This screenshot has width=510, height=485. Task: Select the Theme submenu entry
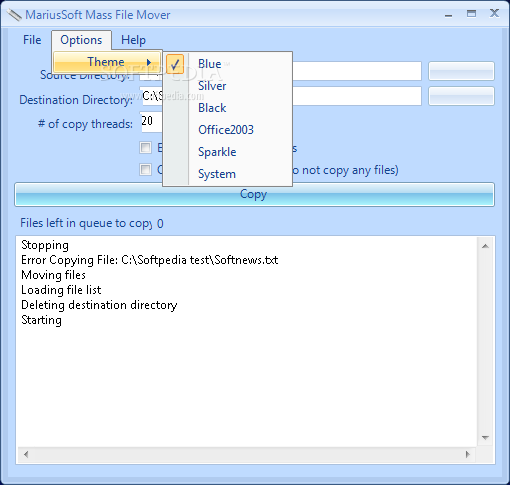click(x=107, y=62)
